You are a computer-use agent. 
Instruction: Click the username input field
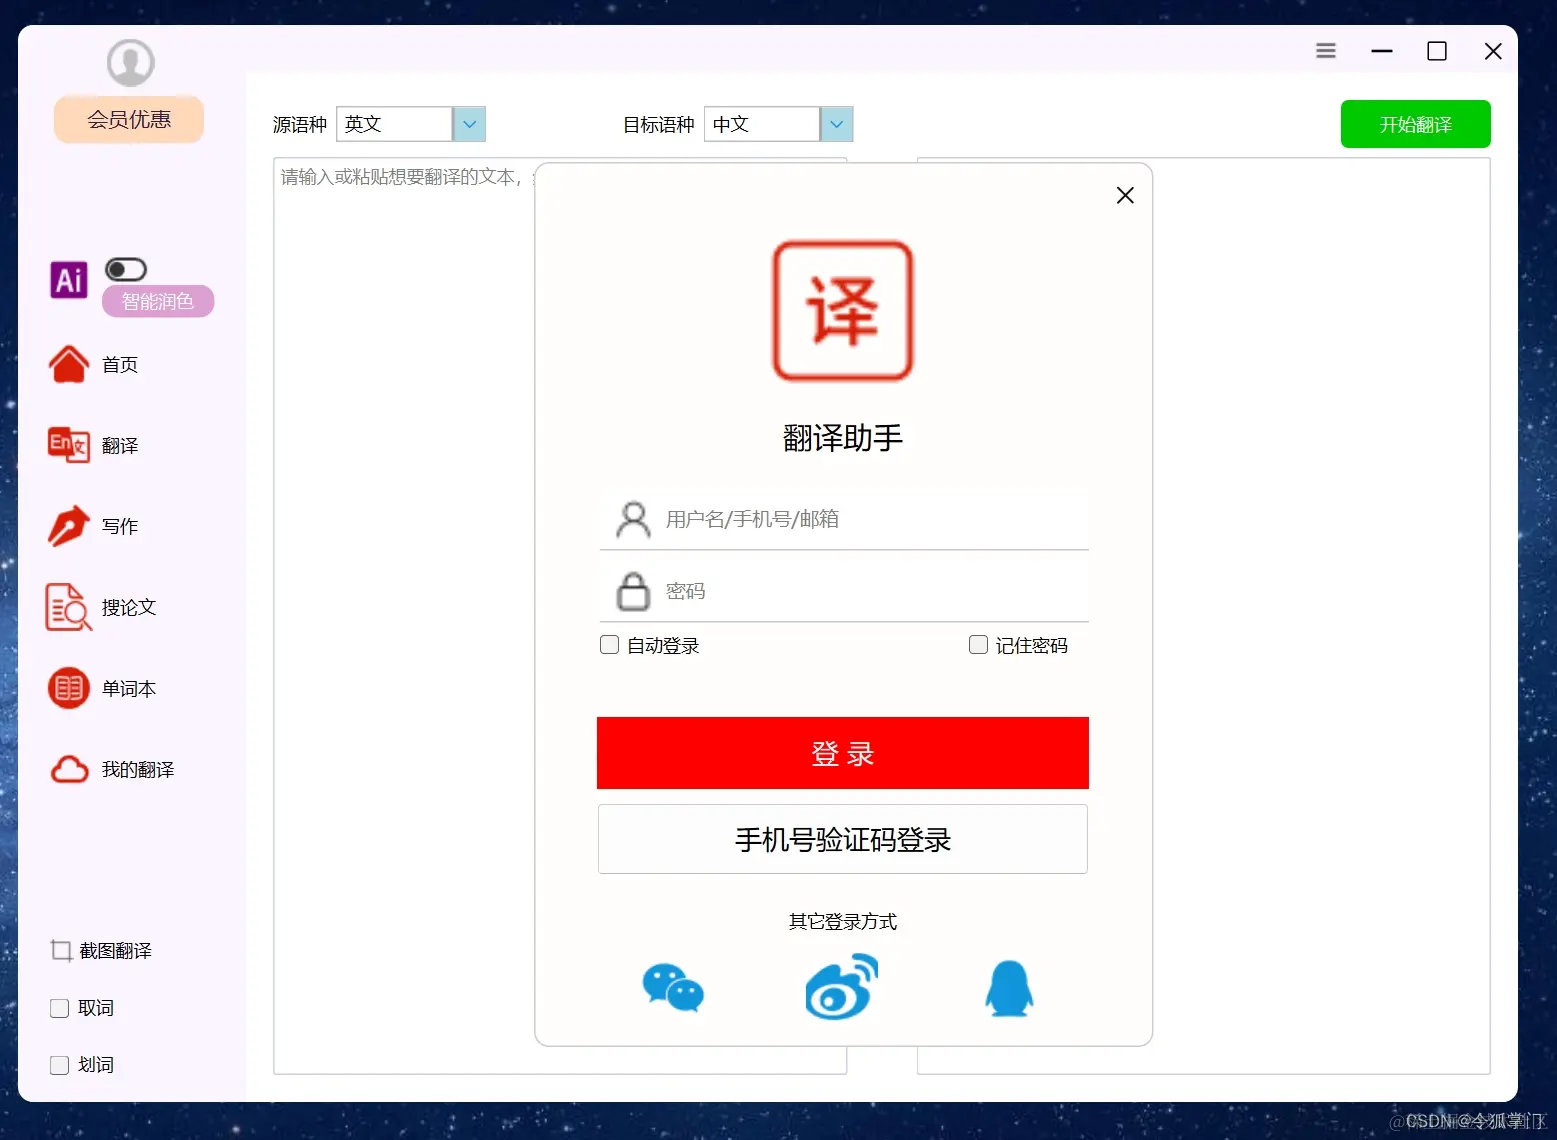tap(860, 519)
